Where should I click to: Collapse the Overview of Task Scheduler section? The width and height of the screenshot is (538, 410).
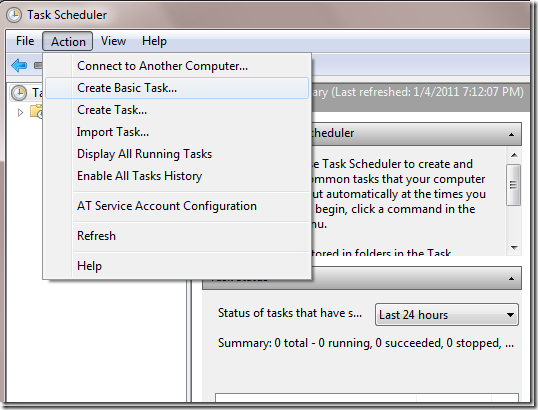coord(511,134)
